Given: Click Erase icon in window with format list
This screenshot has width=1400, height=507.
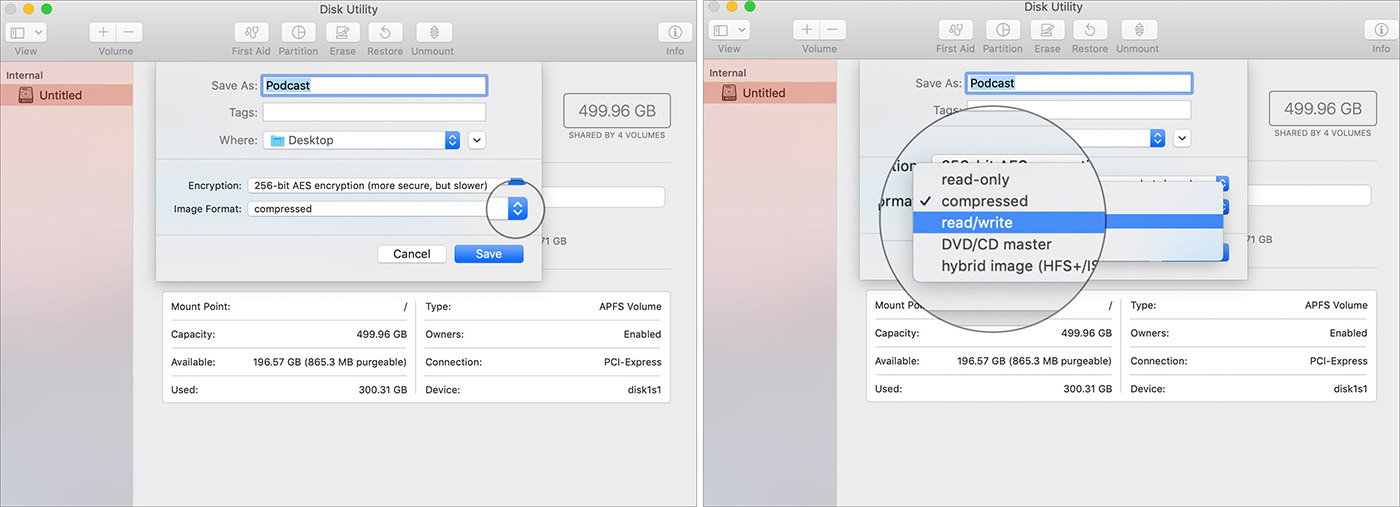Looking at the screenshot, I should [1047, 30].
